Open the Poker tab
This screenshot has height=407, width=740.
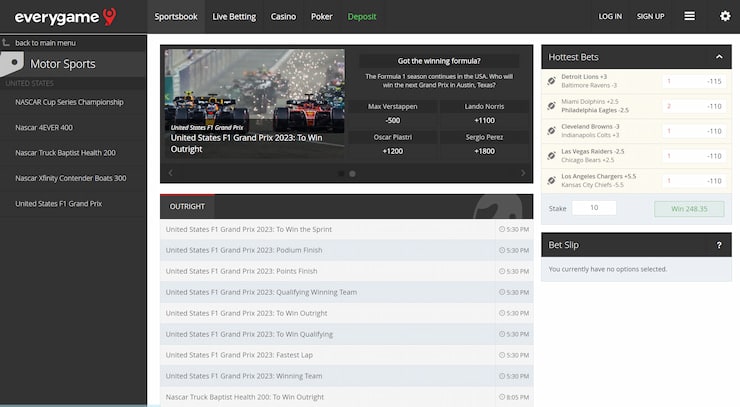coord(321,17)
